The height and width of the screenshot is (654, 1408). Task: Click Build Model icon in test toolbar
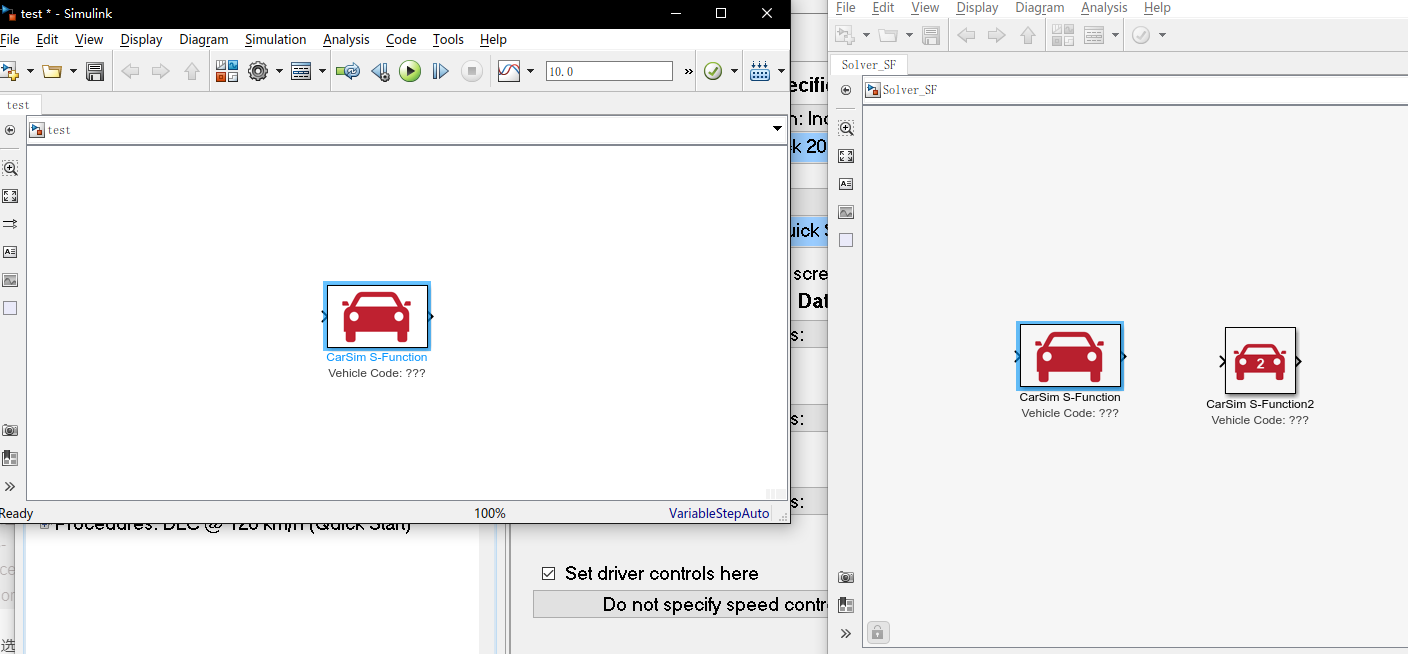759,71
